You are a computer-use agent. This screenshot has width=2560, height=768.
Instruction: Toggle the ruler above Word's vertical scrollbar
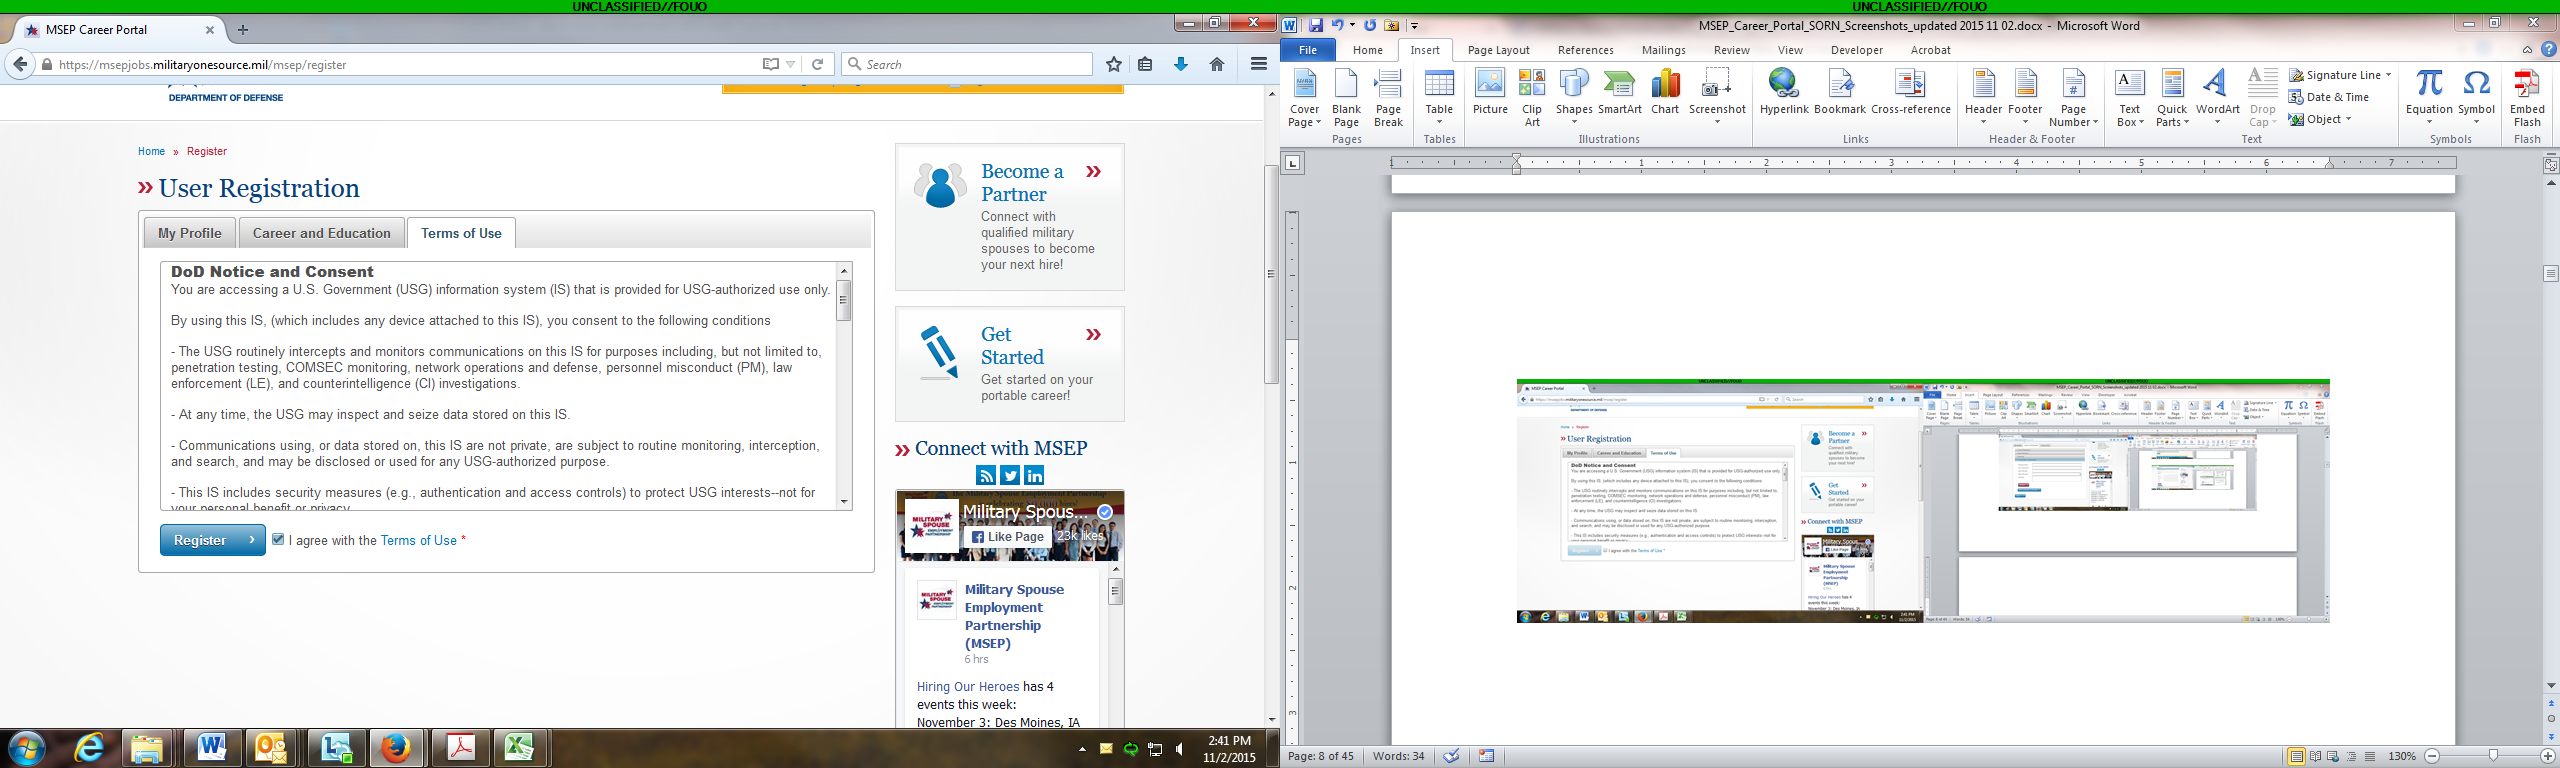2550,165
